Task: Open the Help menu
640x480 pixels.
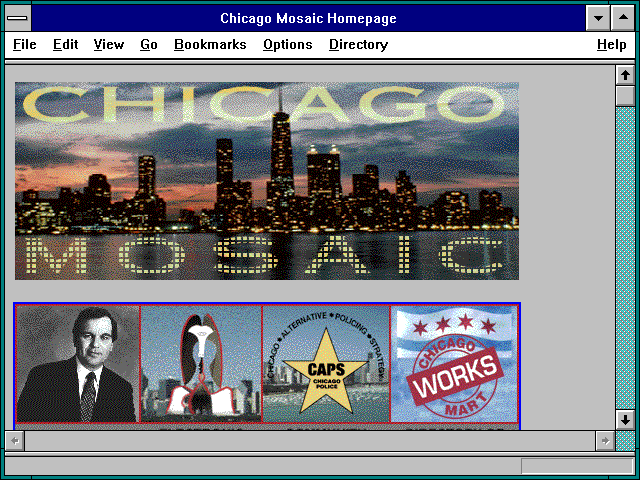Action: point(611,44)
